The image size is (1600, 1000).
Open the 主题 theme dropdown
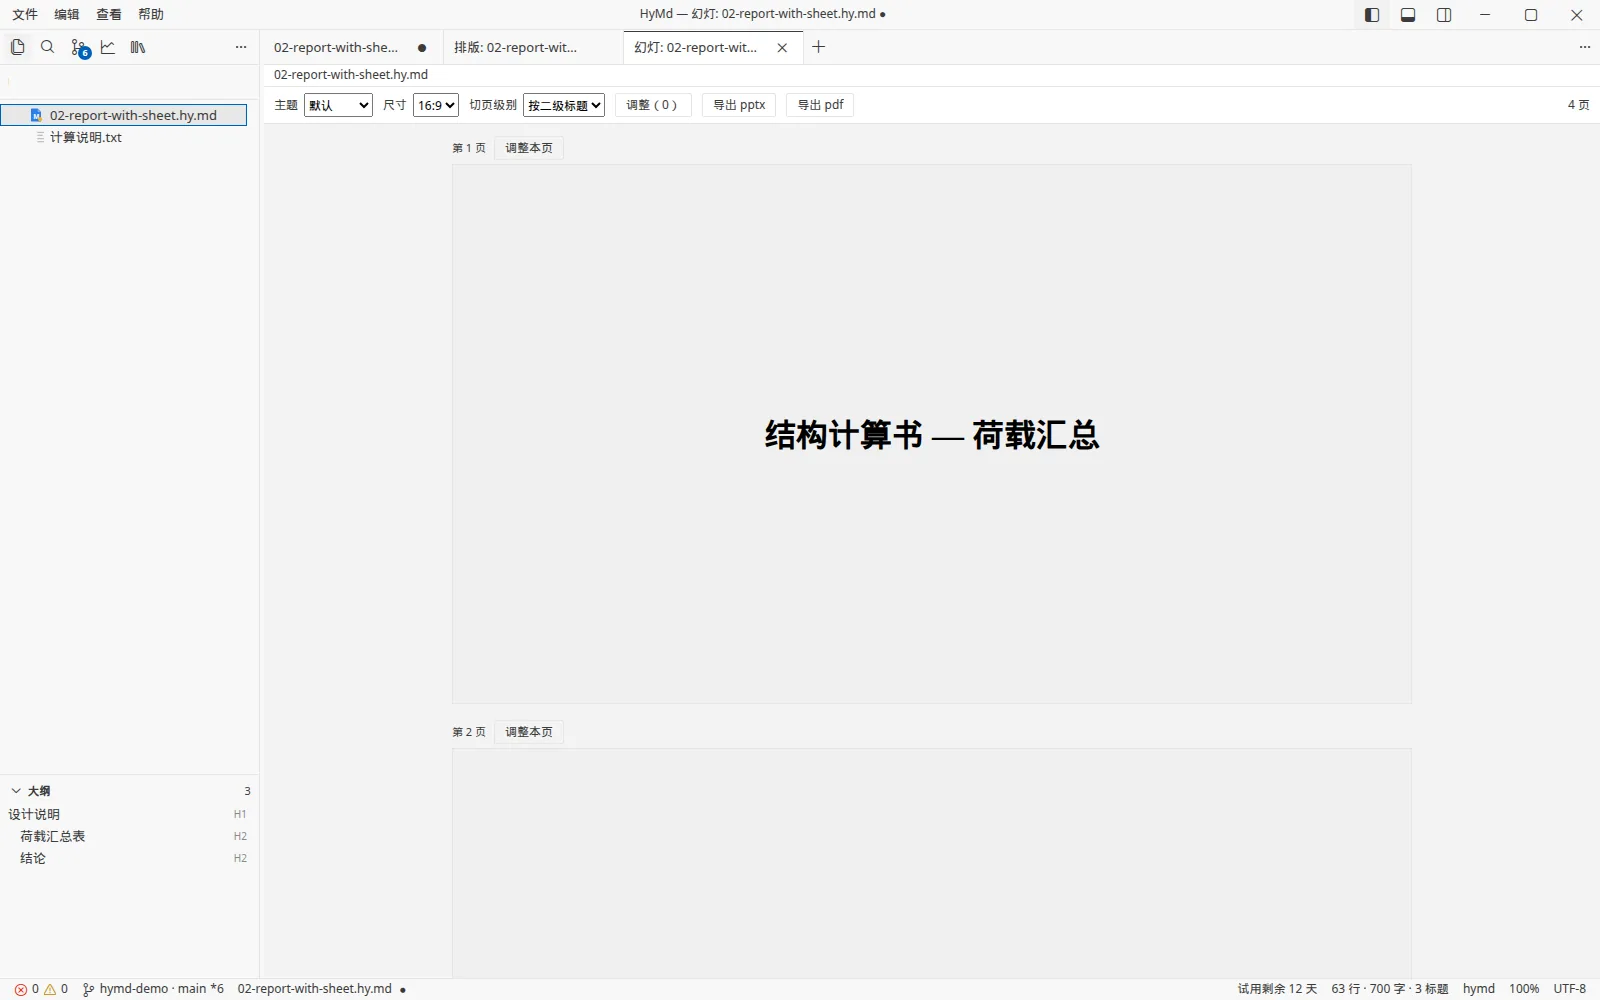[x=338, y=105]
